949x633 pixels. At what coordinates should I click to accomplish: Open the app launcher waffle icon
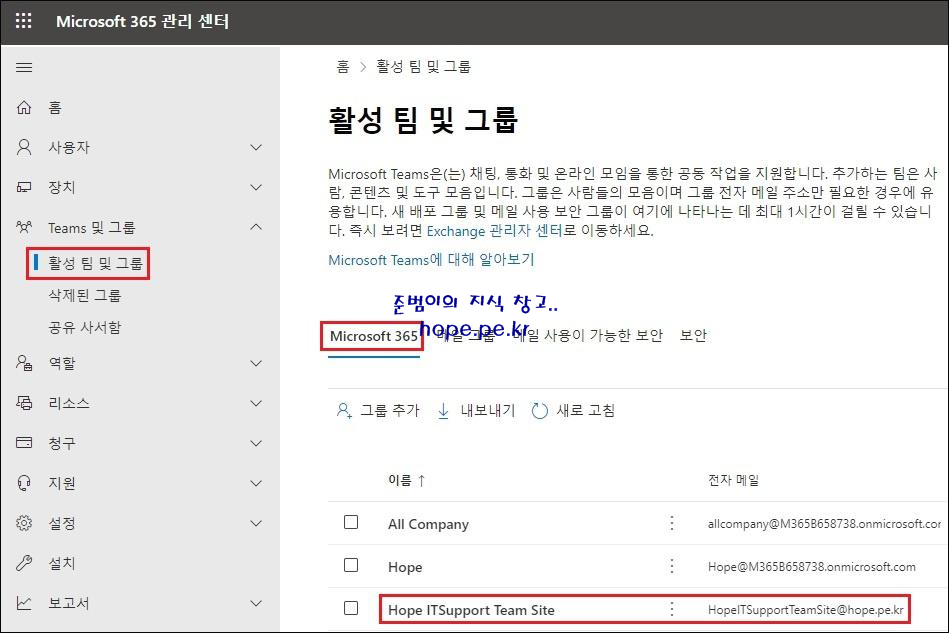24,21
